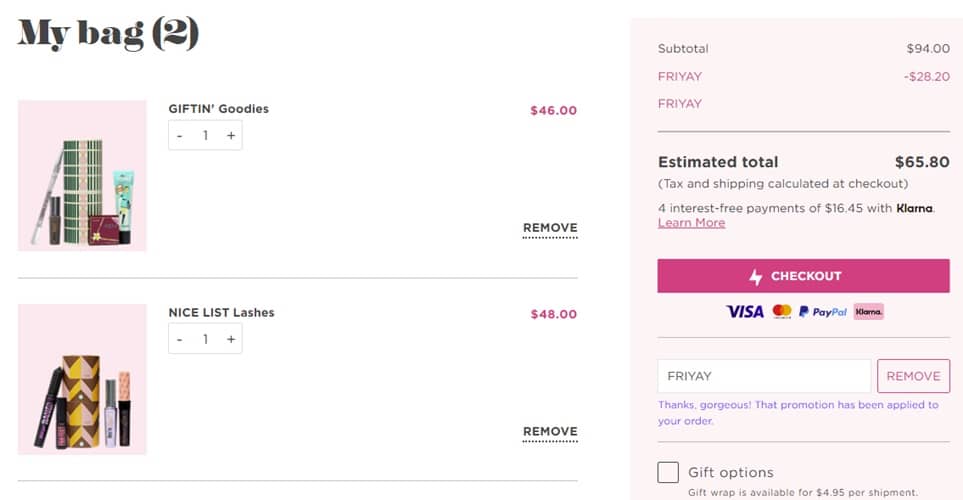Click the Visa payment icon
The image size is (963, 500).
coord(745,312)
